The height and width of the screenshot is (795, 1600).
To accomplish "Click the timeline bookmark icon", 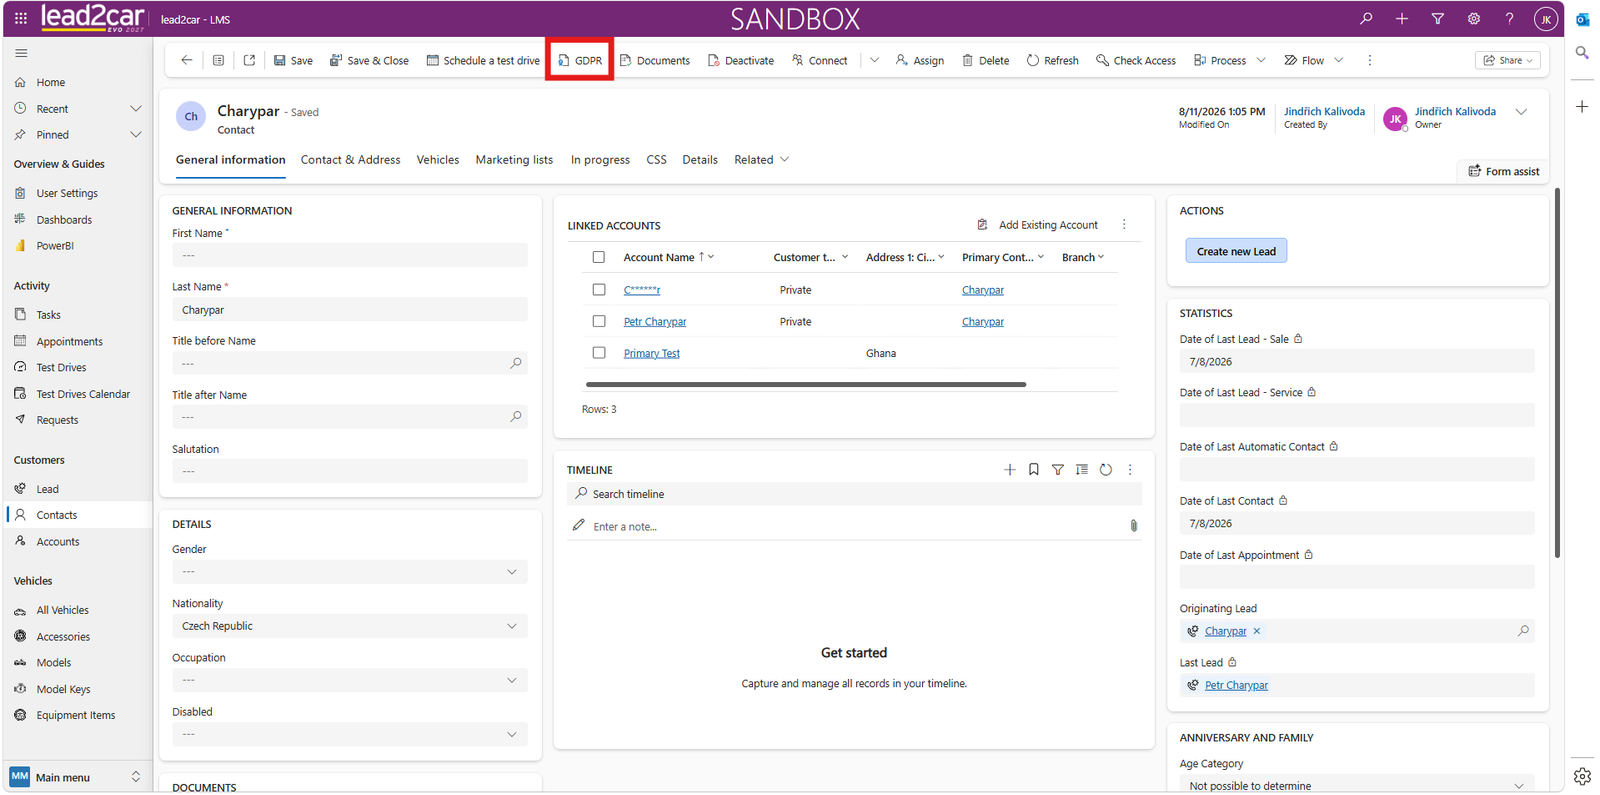I will pos(1034,470).
